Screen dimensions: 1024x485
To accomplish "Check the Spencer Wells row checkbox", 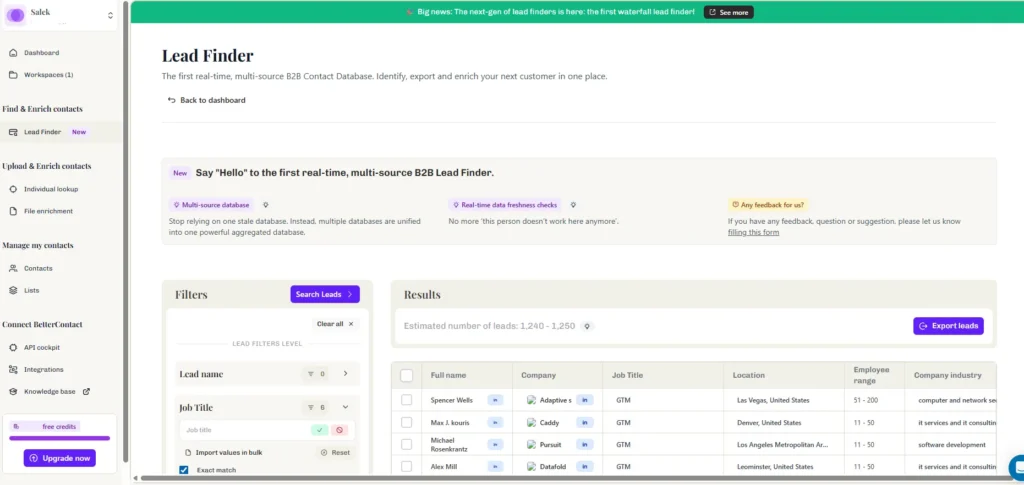I will [406, 400].
